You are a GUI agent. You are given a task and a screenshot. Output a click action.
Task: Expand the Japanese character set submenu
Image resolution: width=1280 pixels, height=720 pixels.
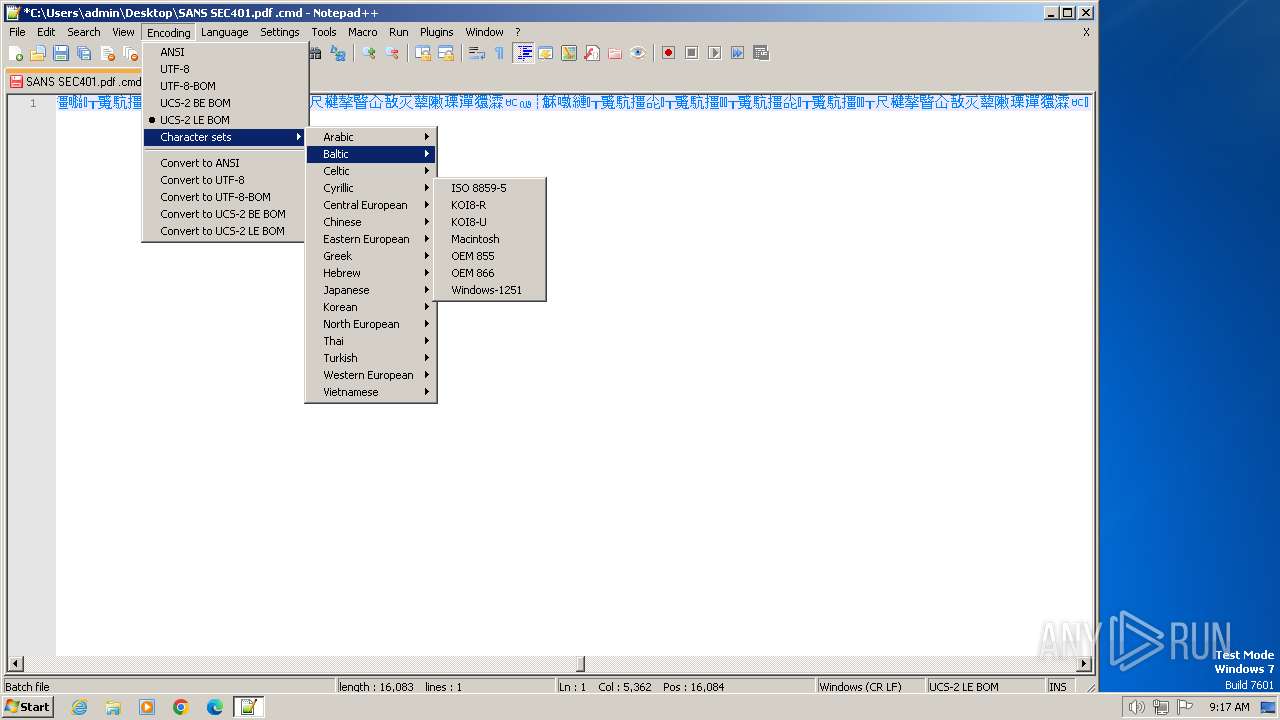370,290
